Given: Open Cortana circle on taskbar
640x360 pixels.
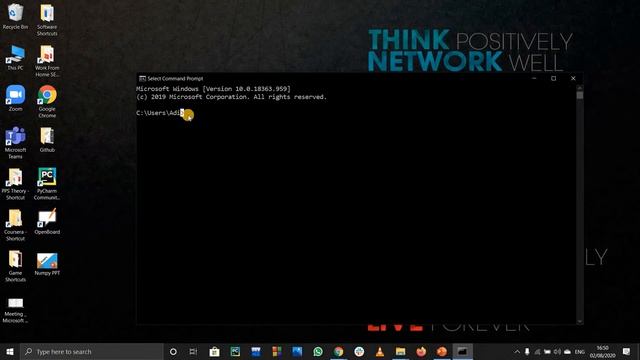Looking at the screenshot, I should tap(173, 351).
